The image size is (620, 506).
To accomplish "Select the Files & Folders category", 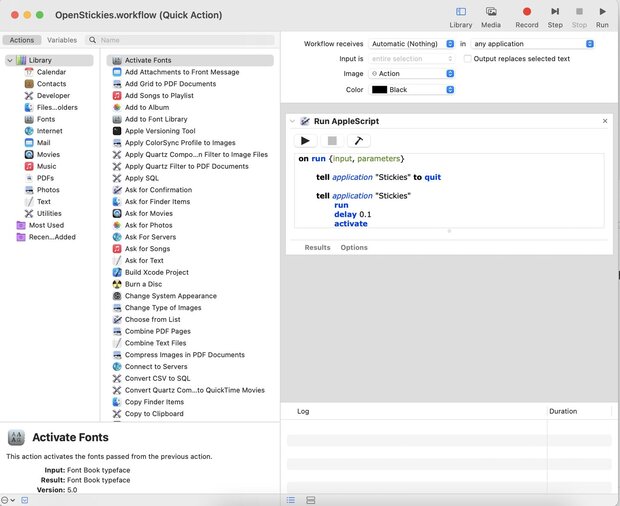I will point(57,108).
